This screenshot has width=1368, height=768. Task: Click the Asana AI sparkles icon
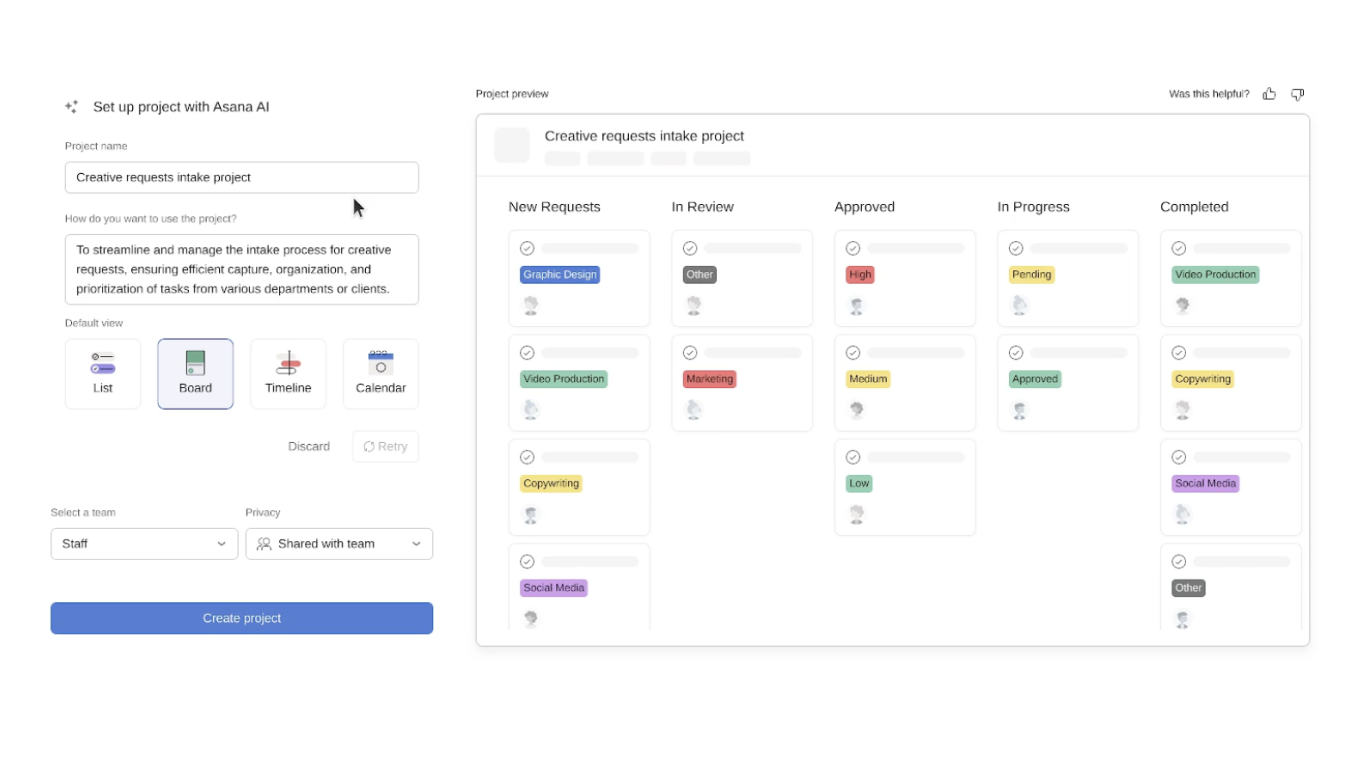click(x=70, y=106)
